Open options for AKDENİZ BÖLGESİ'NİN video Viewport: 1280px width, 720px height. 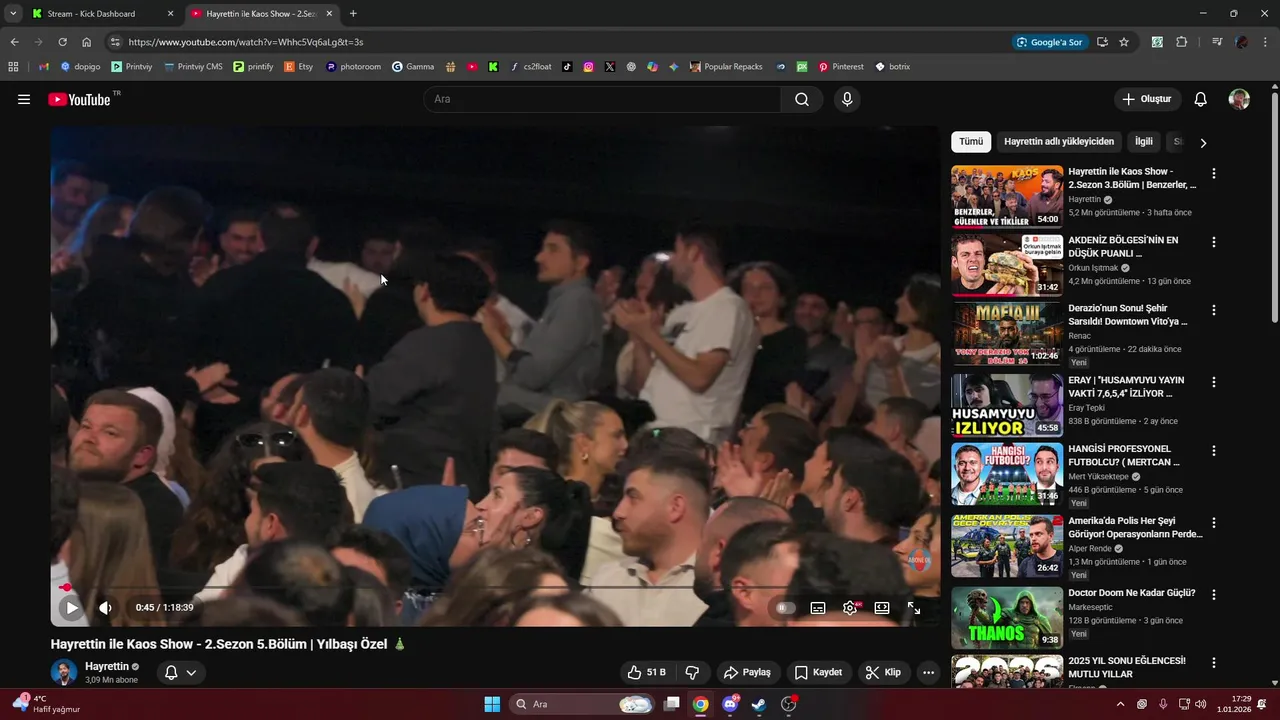click(x=1214, y=242)
